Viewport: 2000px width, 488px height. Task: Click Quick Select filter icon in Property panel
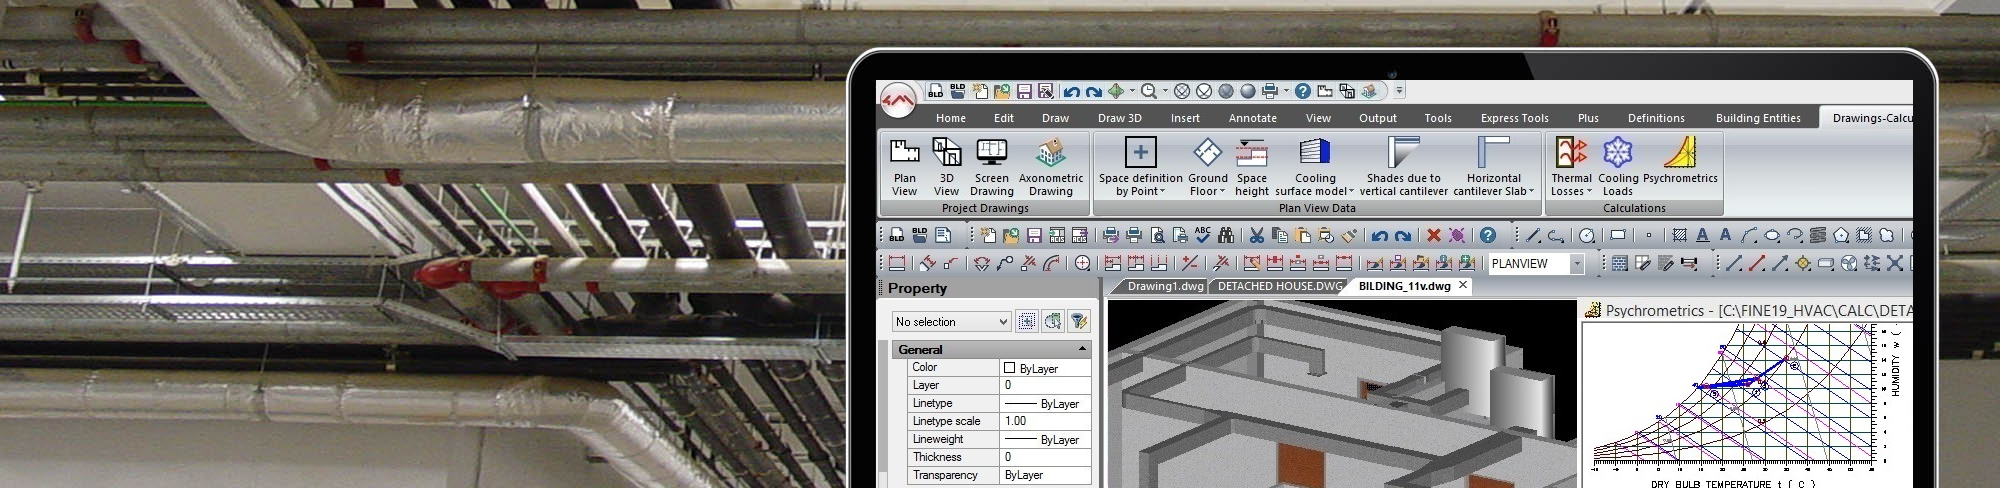[1078, 321]
